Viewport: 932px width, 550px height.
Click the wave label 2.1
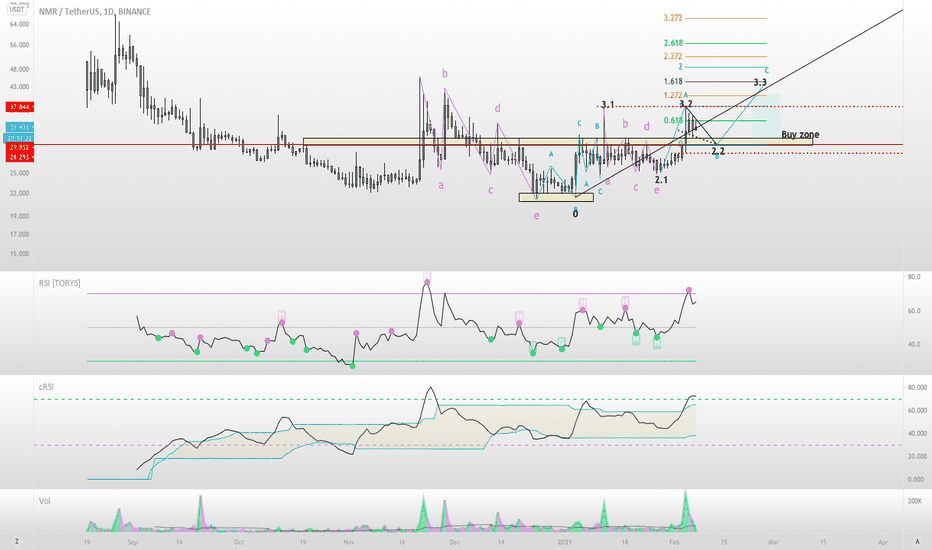(661, 180)
